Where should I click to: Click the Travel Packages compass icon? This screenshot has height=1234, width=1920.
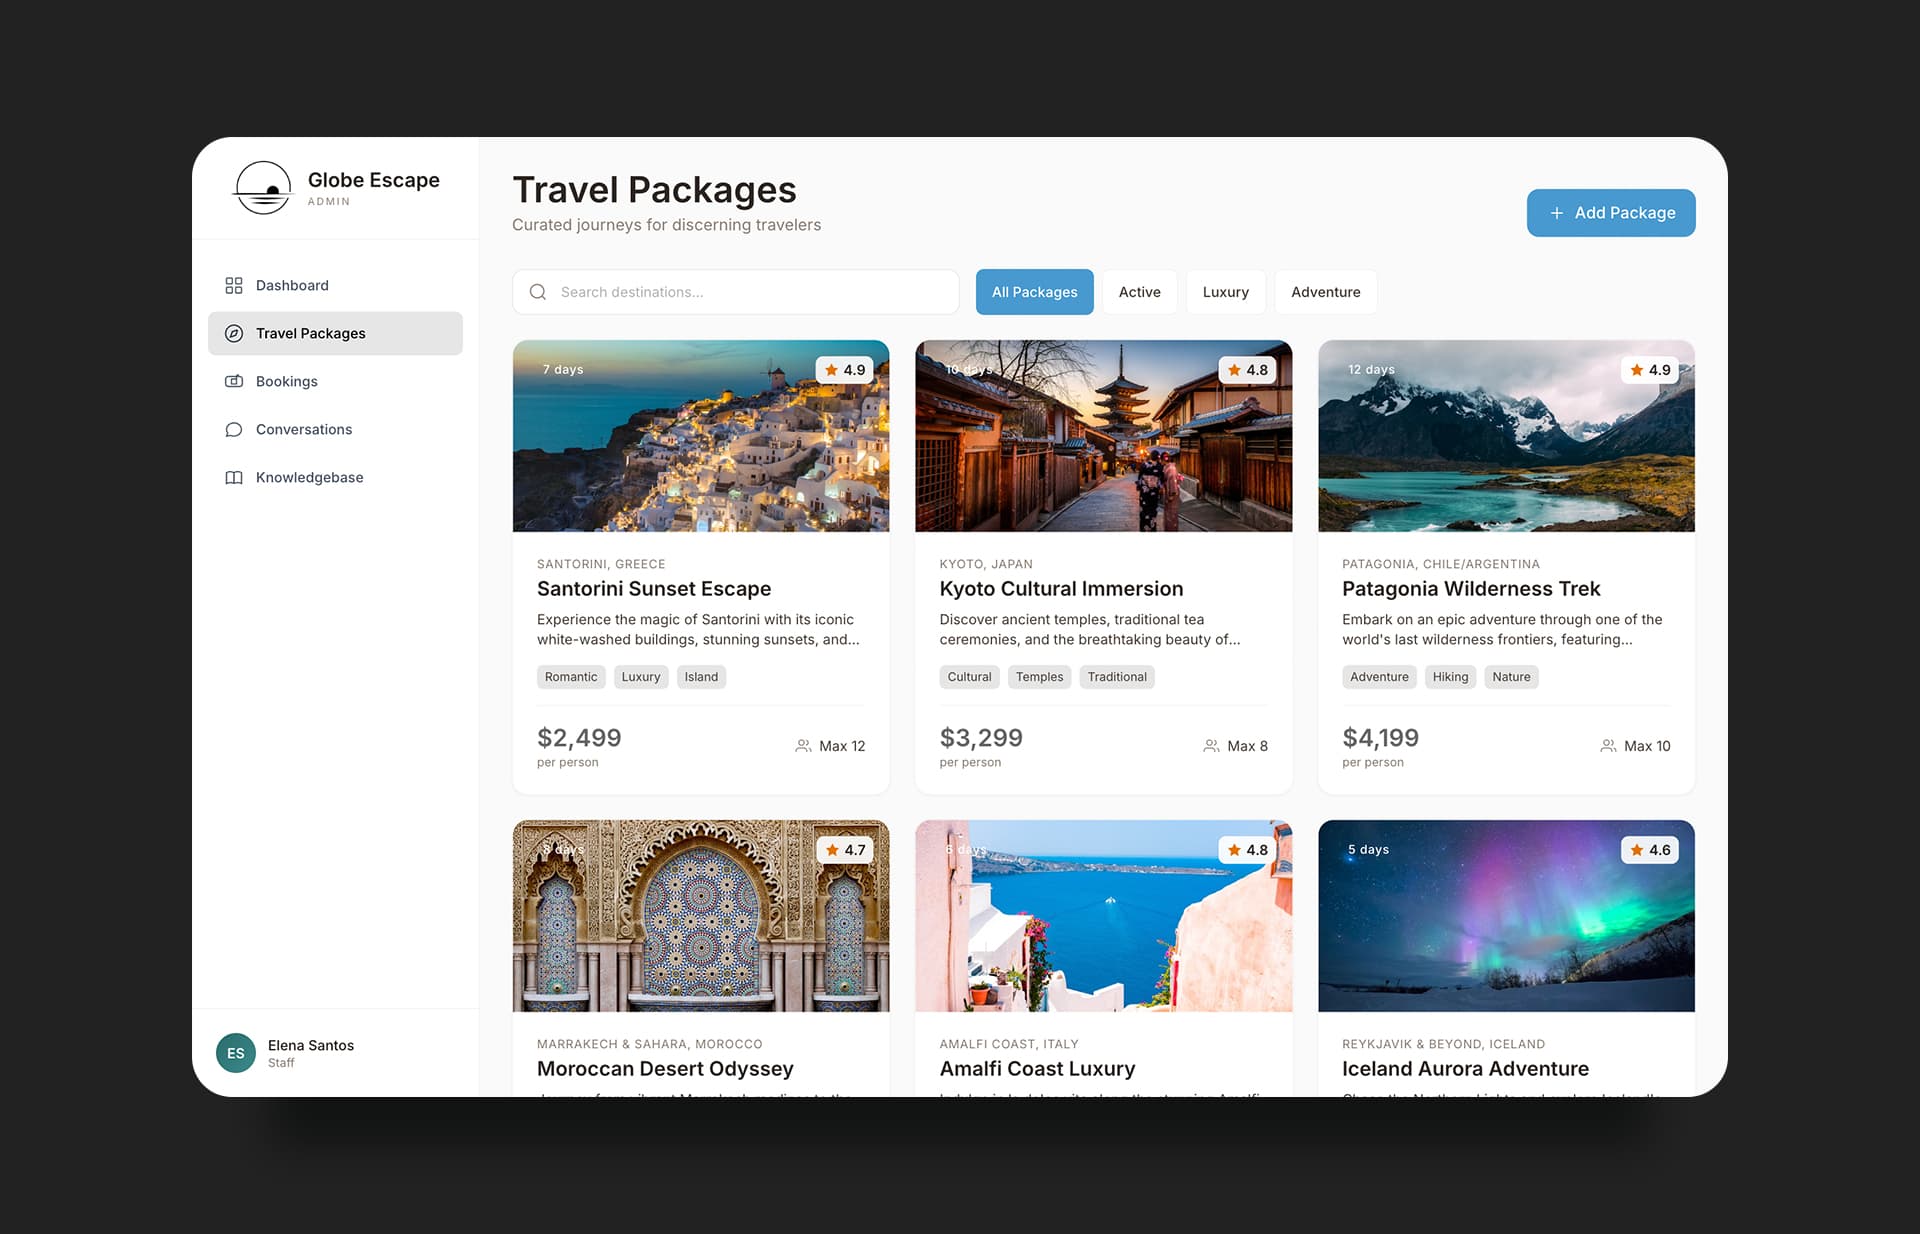(234, 333)
